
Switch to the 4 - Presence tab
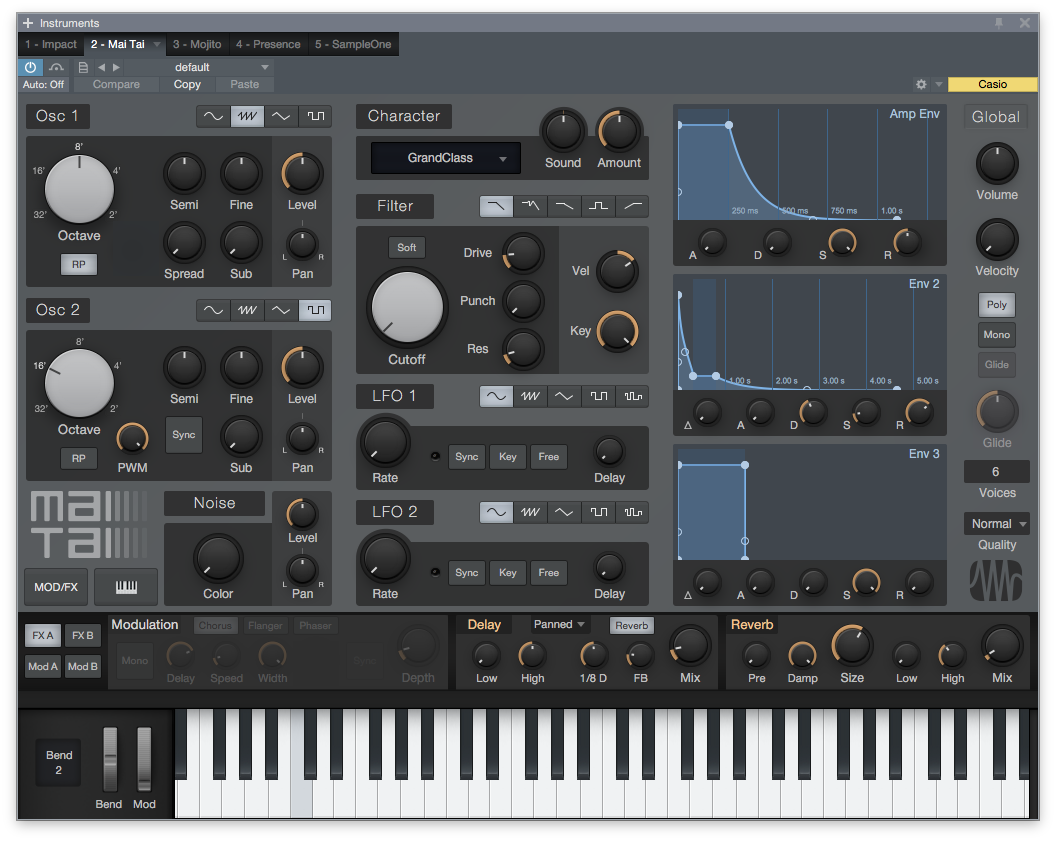pos(268,44)
